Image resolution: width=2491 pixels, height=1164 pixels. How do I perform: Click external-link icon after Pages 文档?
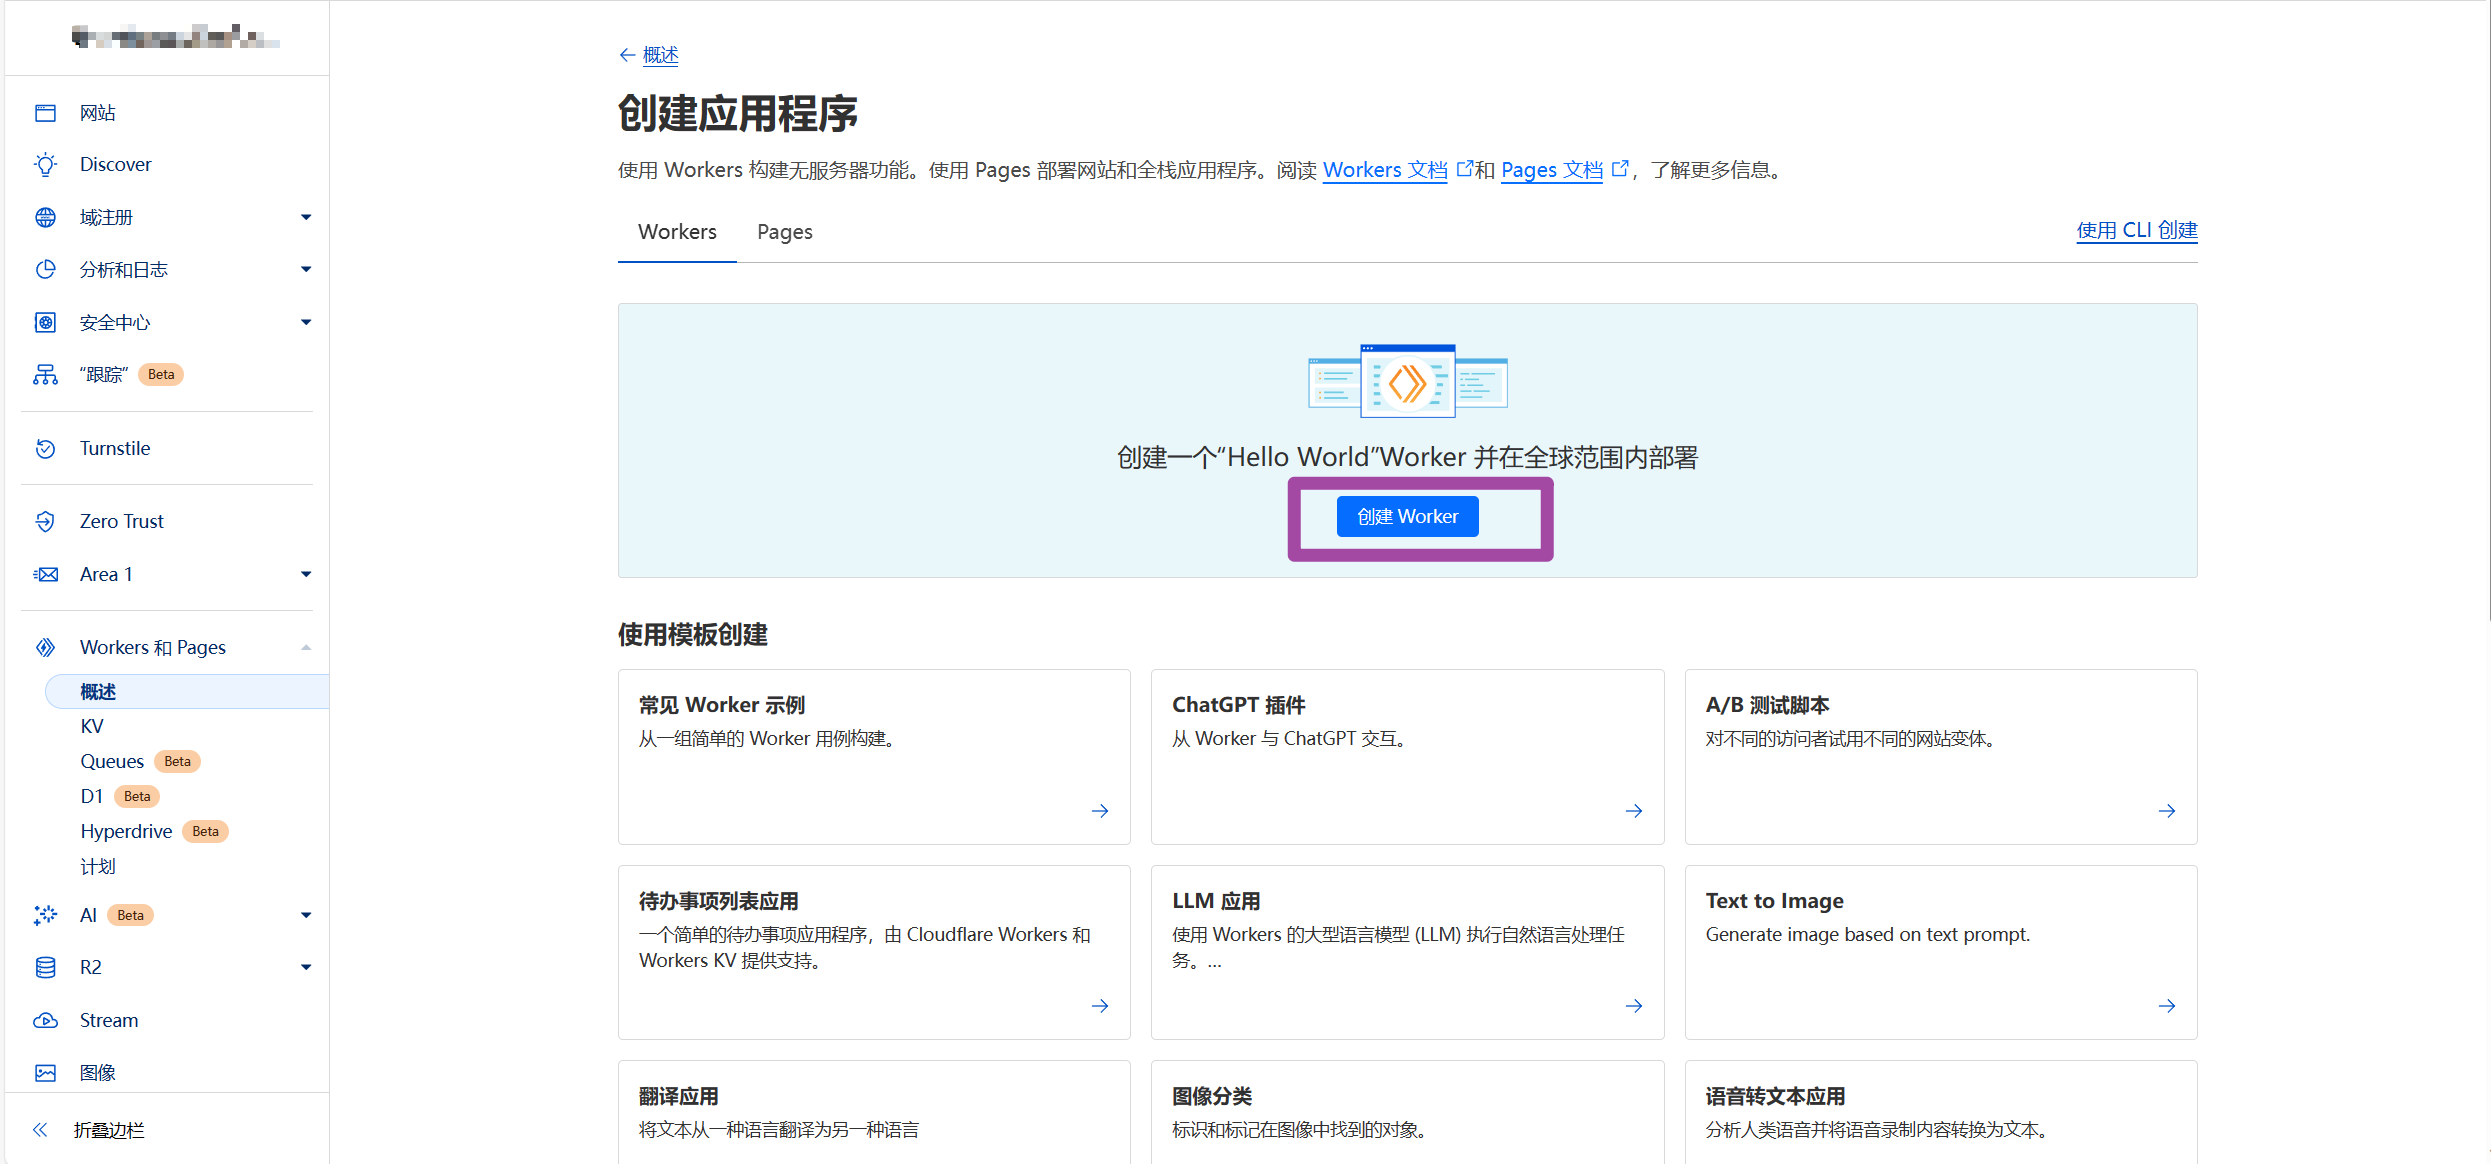click(1620, 168)
